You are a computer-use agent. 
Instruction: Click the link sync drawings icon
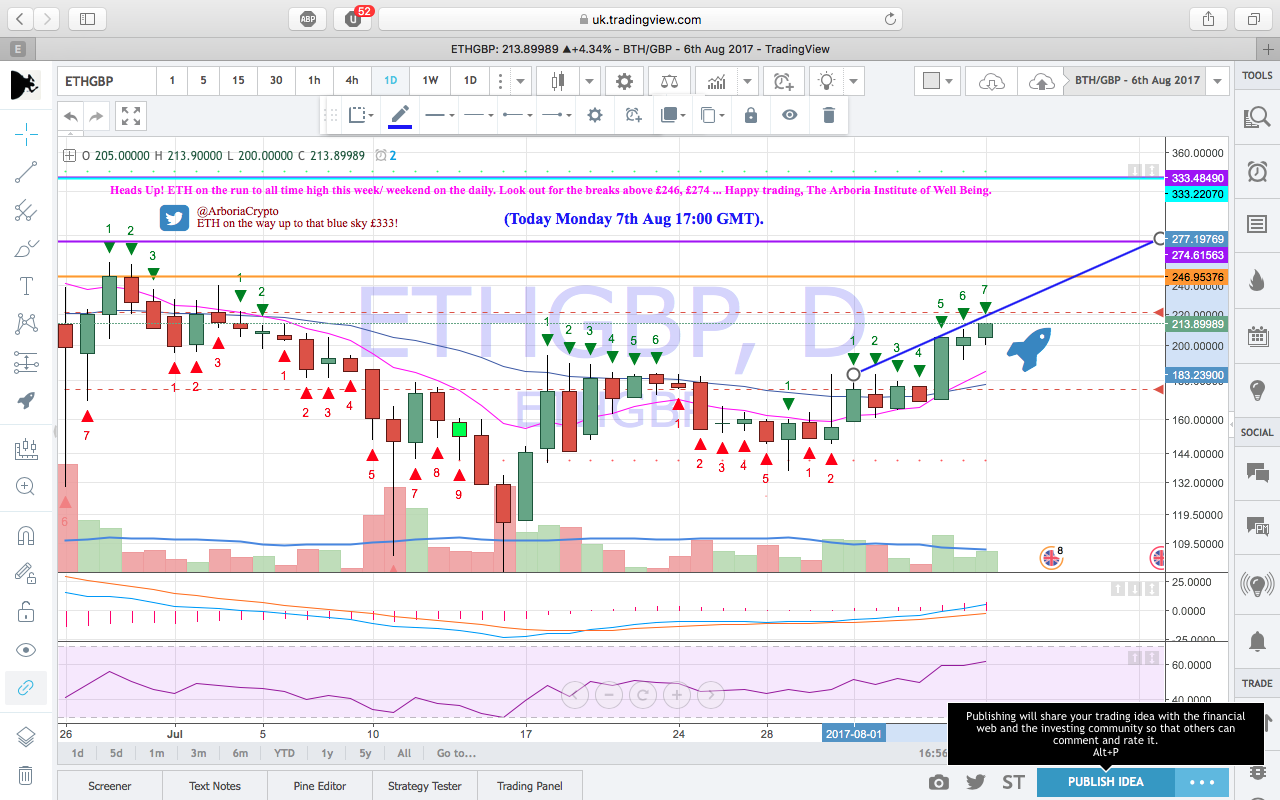[26, 688]
